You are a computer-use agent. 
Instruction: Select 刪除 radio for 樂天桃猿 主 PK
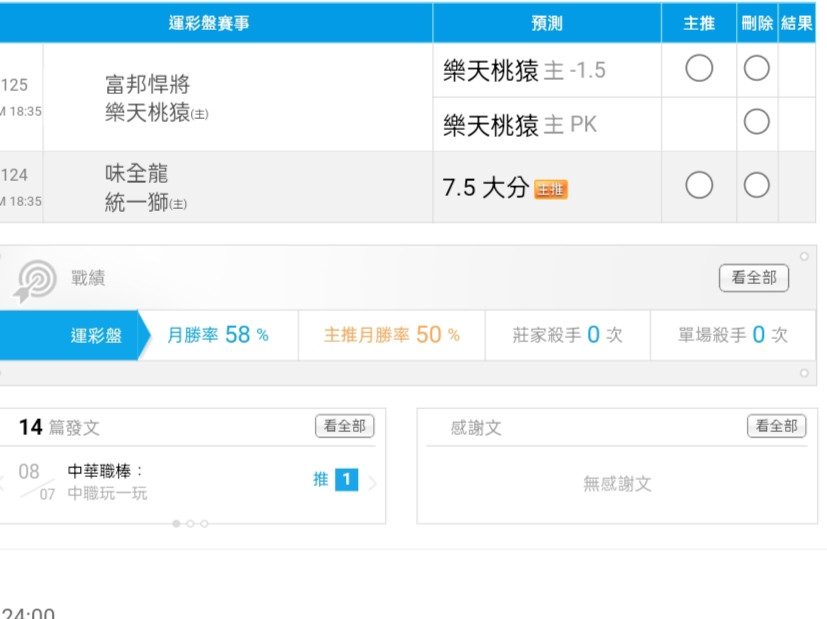point(756,122)
